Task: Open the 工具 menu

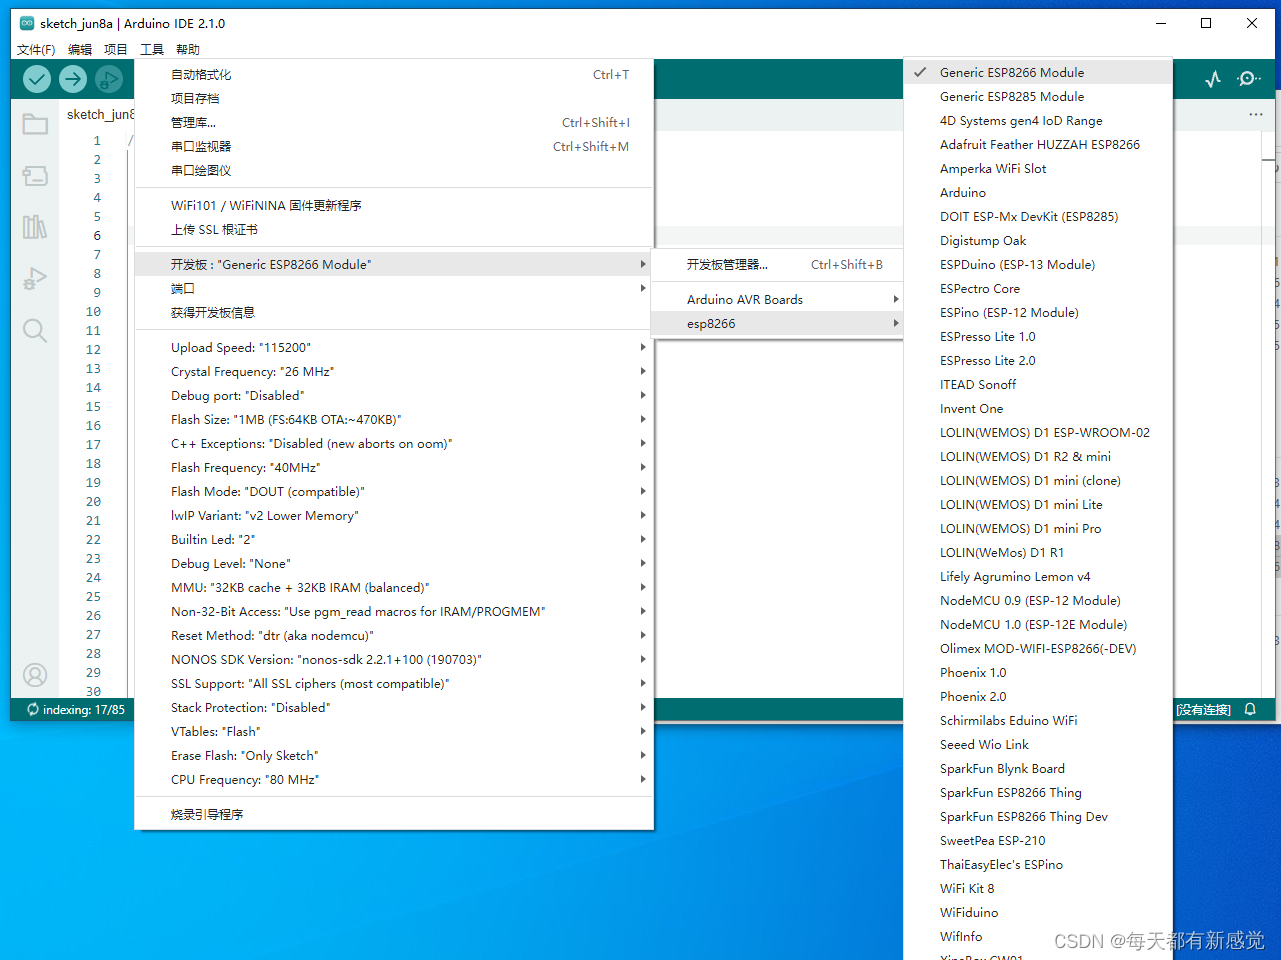Action: 152,49
